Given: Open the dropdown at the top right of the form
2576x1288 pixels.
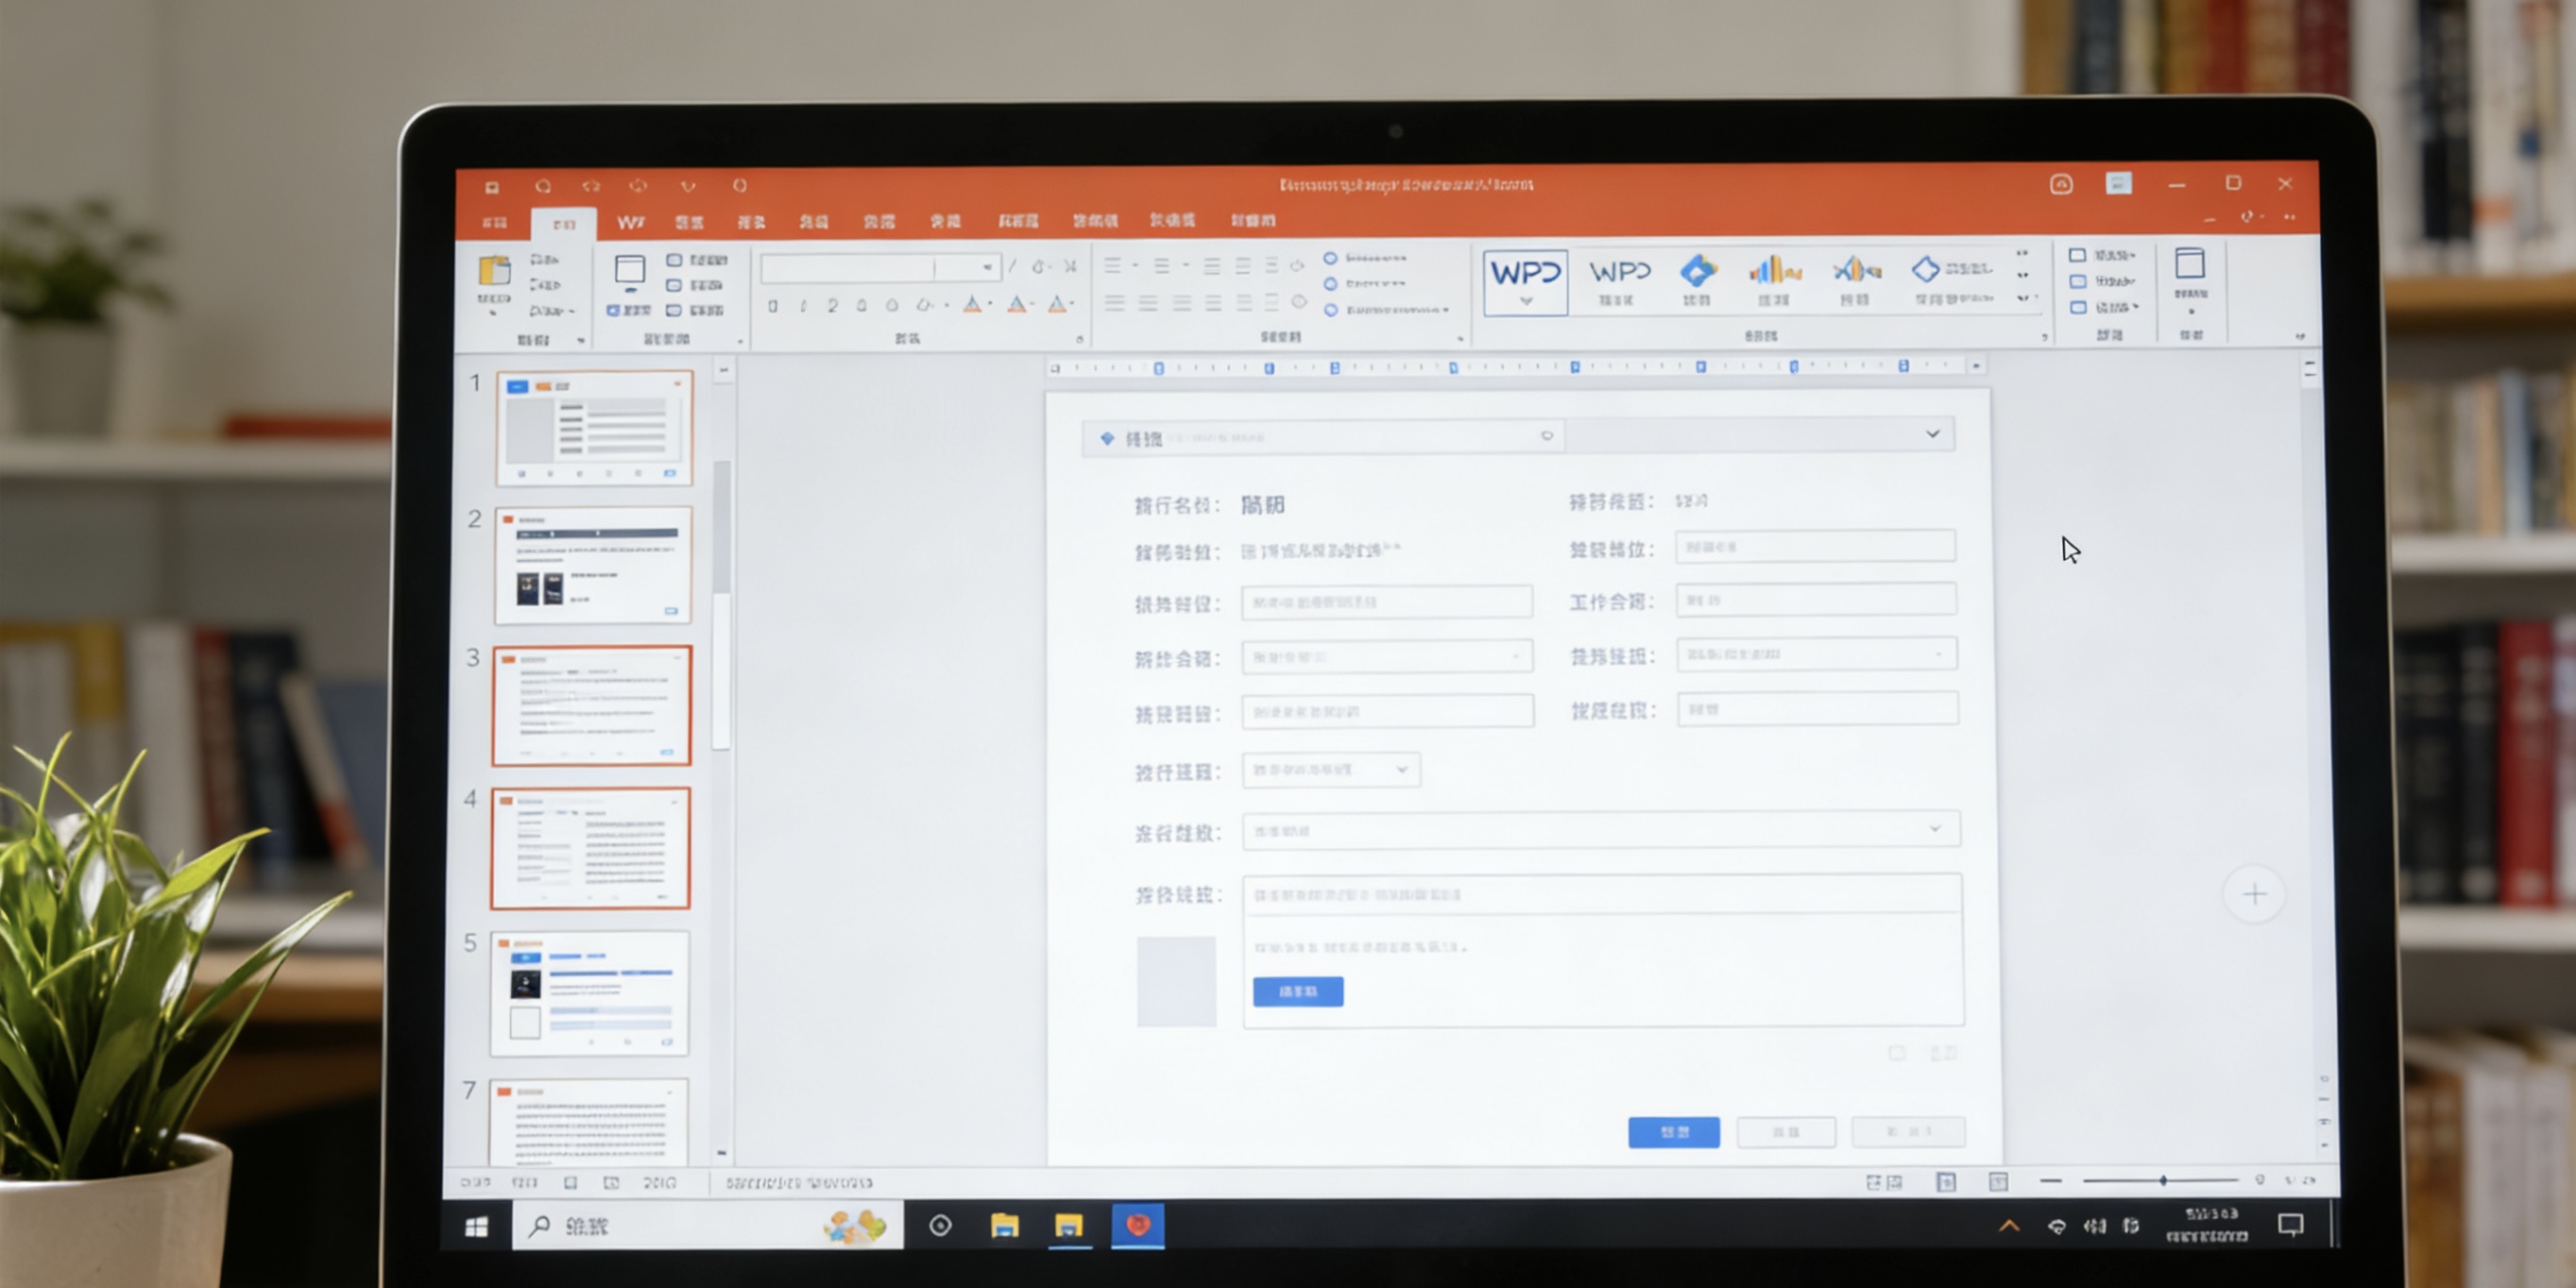Looking at the screenshot, I should [1931, 434].
